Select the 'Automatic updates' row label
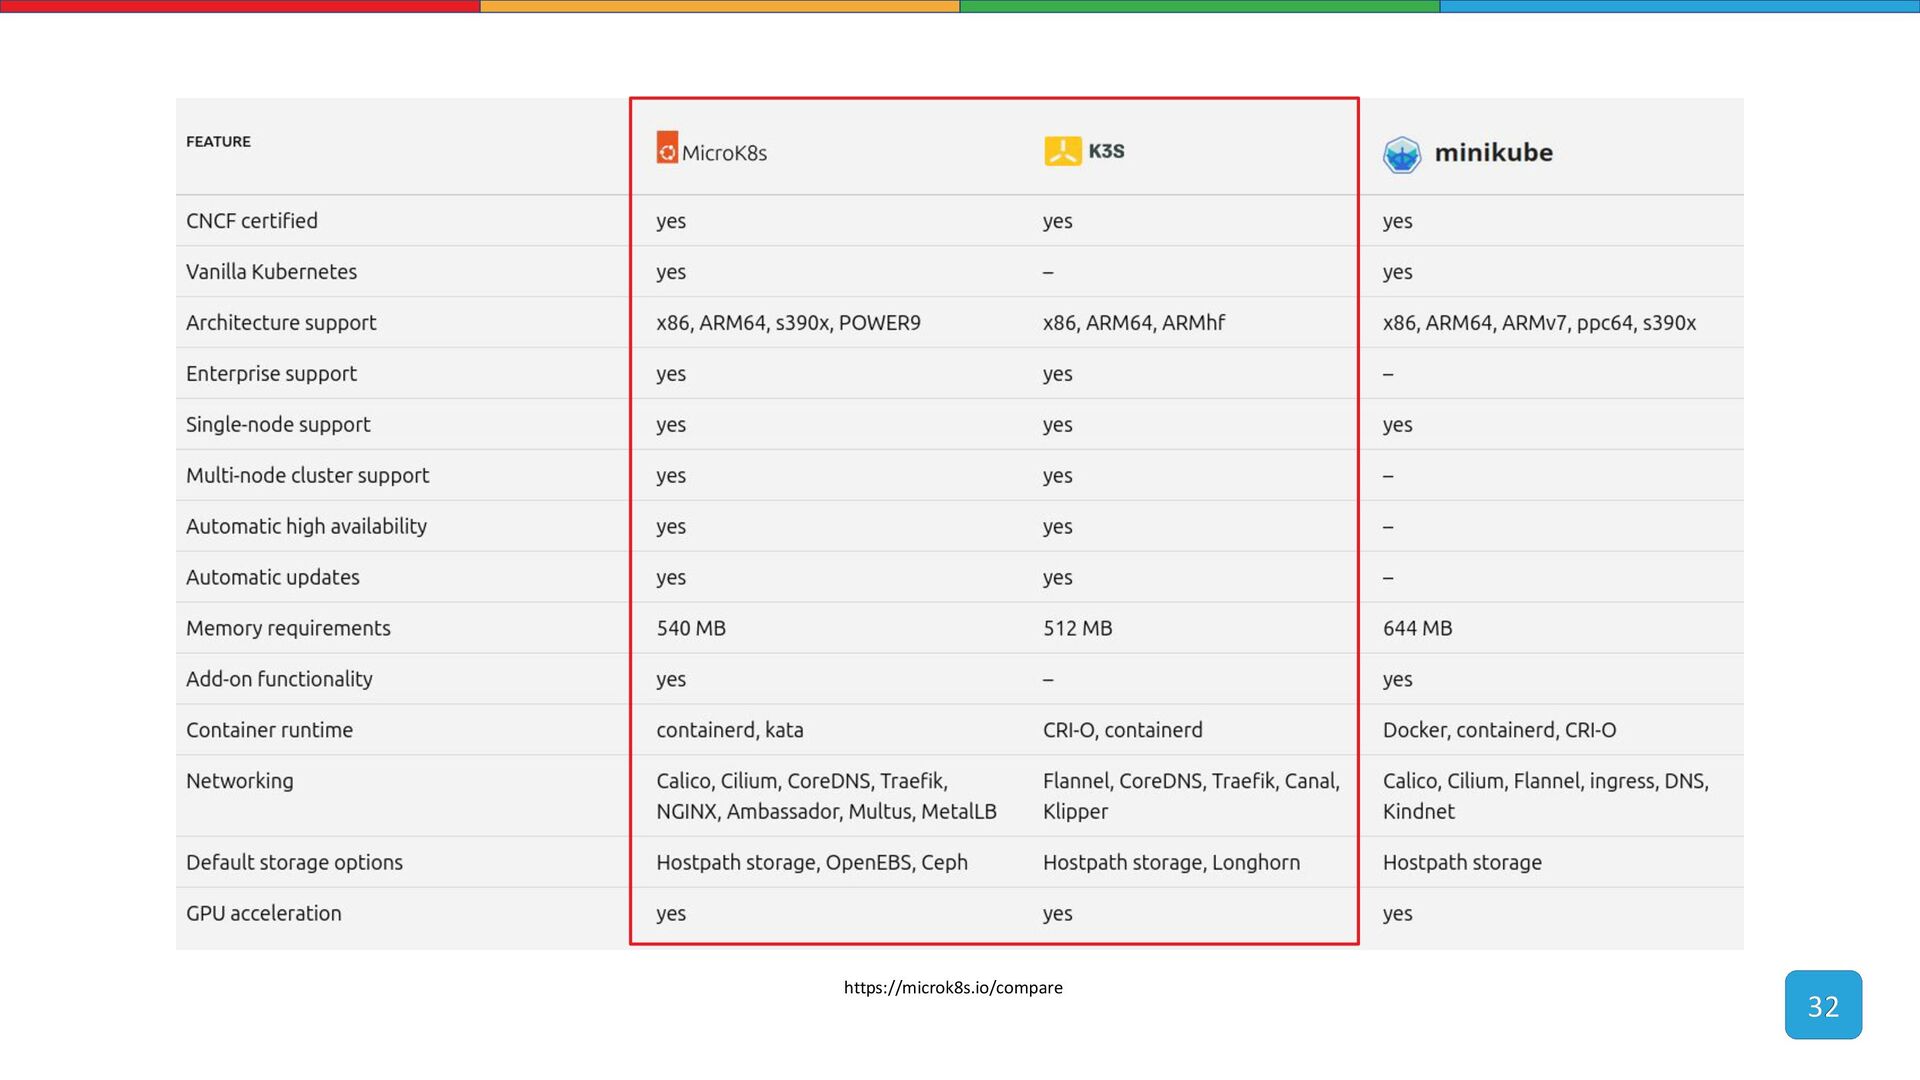The height and width of the screenshot is (1080, 1920). click(272, 578)
